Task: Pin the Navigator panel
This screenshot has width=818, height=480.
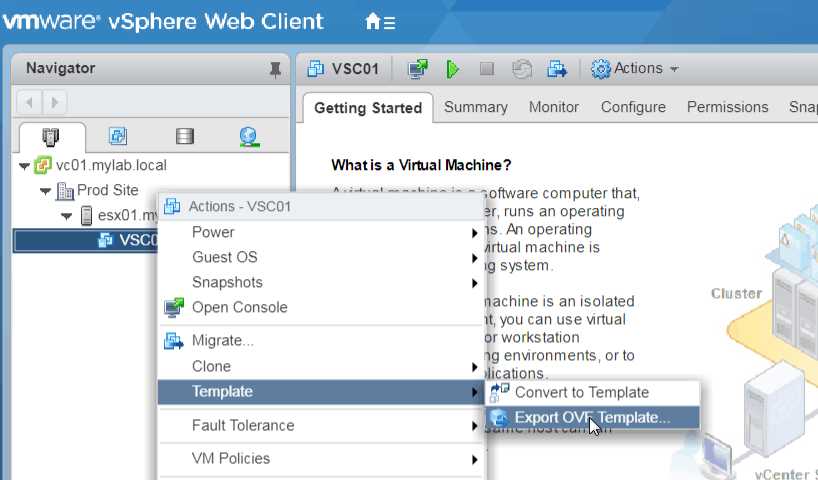Action: [275, 69]
